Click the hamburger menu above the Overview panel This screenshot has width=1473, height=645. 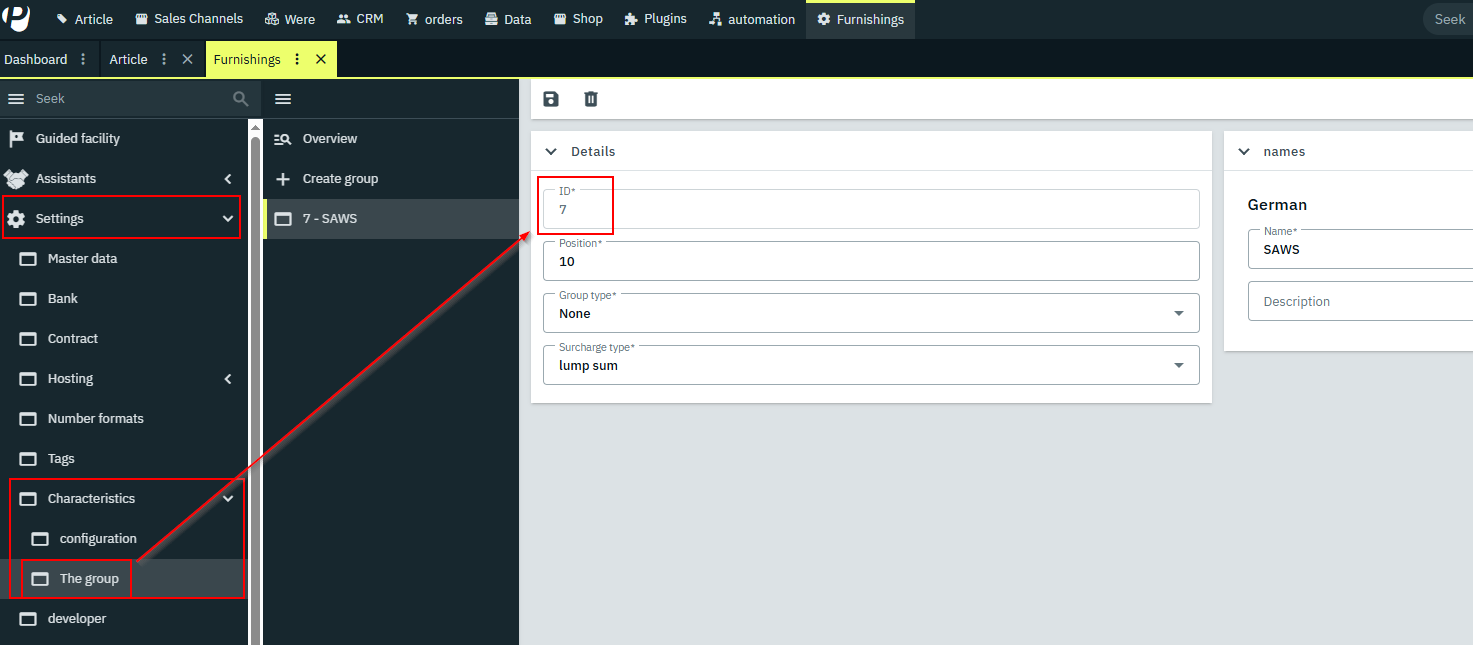[283, 98]
